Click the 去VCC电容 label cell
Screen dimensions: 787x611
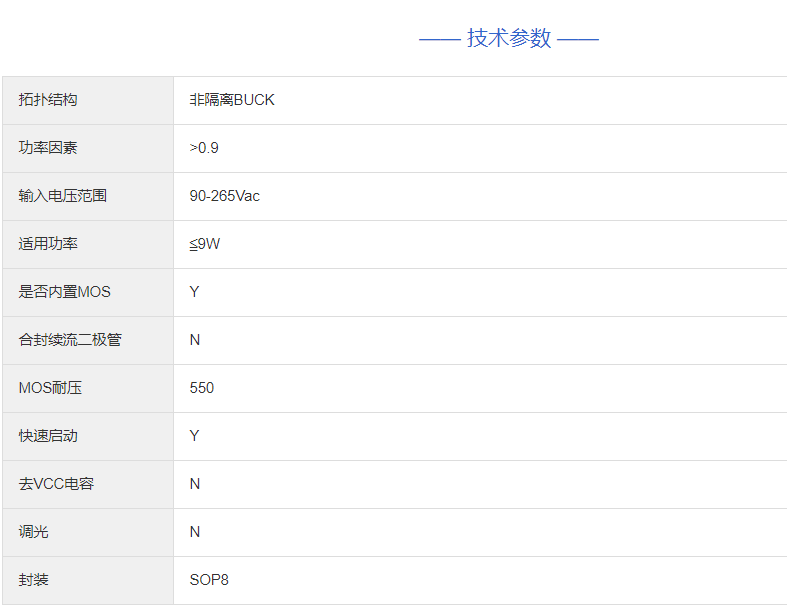click(56, 484)
